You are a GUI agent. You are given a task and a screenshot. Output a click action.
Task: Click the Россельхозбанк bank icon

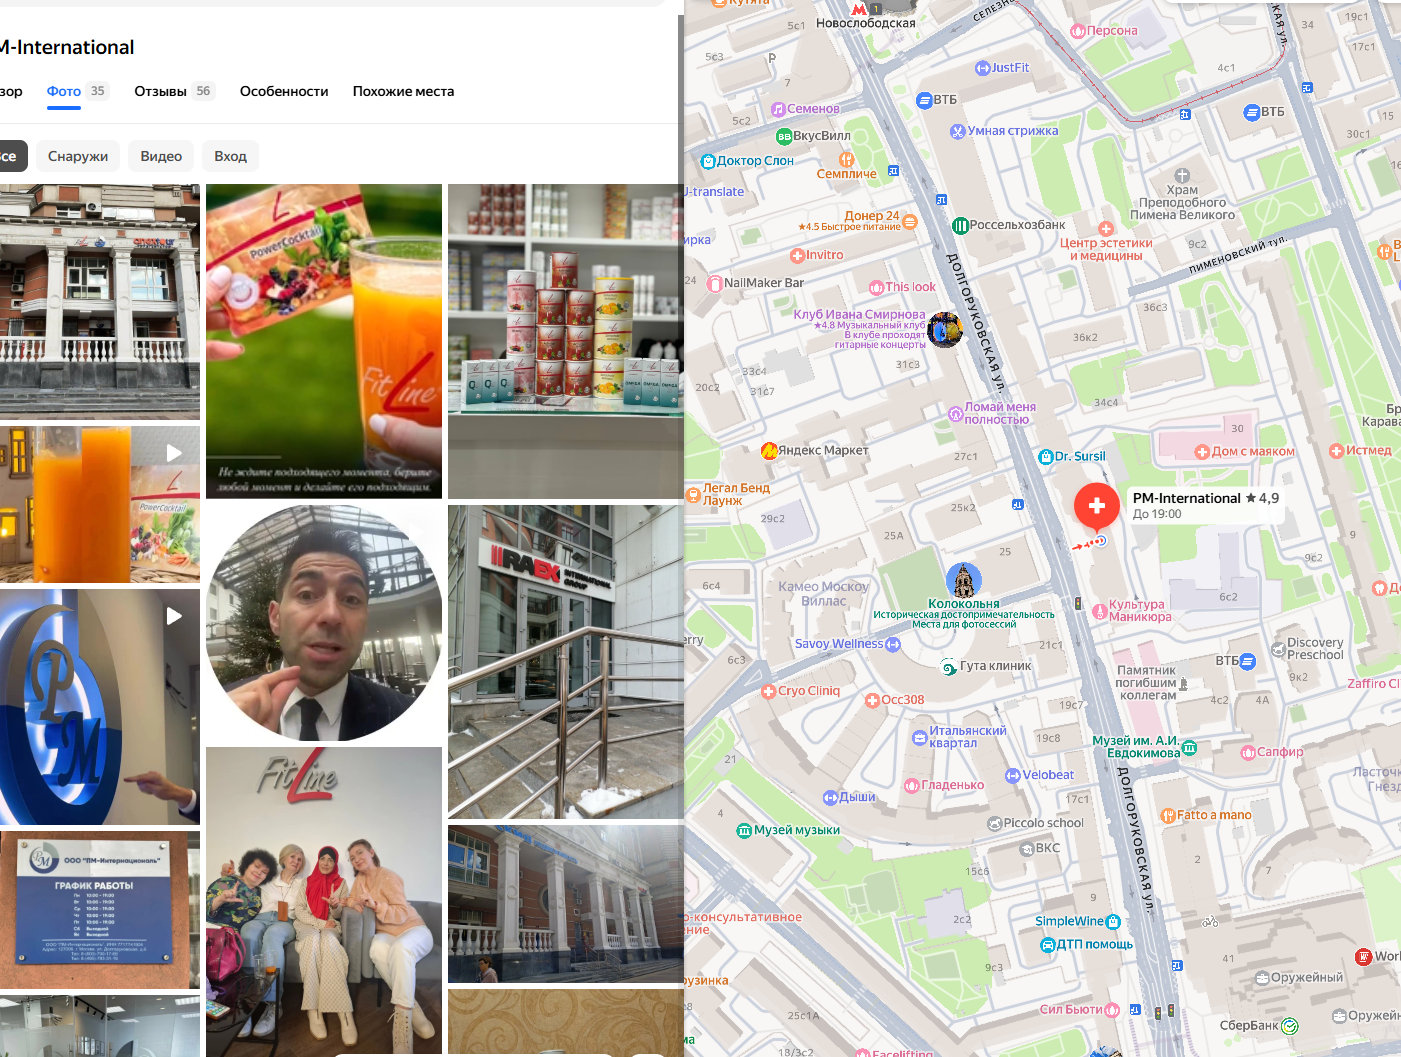[960, 226]
